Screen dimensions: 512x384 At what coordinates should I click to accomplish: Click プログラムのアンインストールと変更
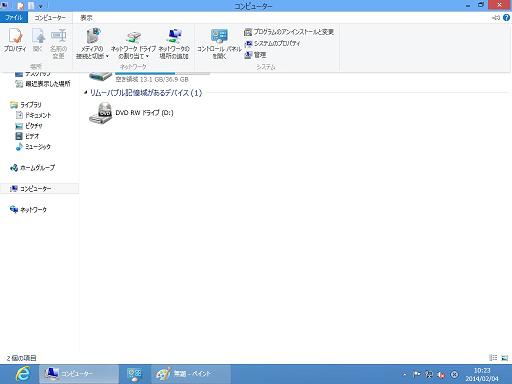click(289, 32)
